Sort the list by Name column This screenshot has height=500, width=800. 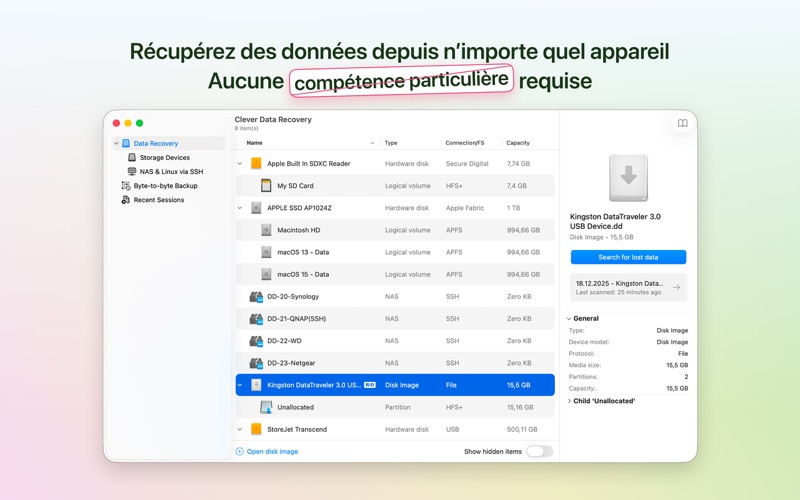(255, 143)
